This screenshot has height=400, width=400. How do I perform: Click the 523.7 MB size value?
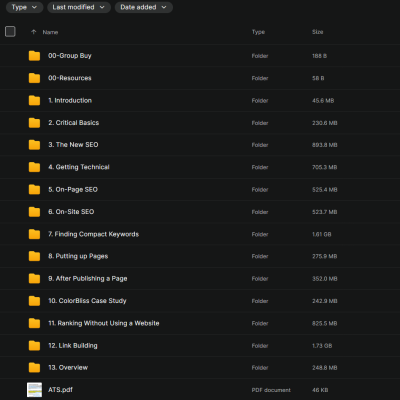click(324, 212)
